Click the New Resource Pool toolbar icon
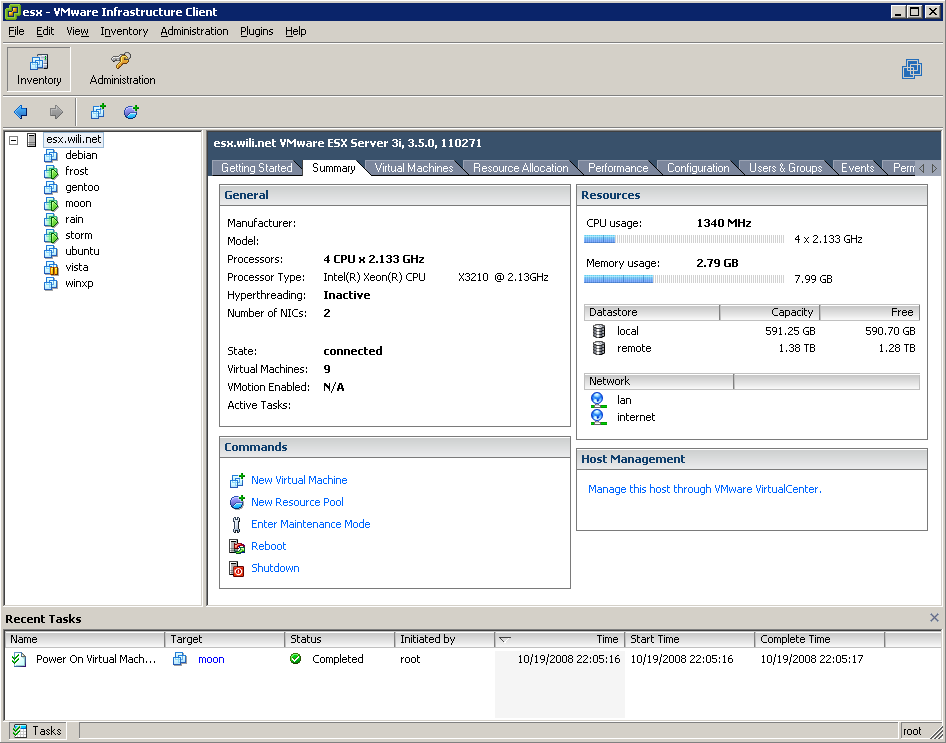Screen dimensions: 946x743 click(x=131, y=112)
